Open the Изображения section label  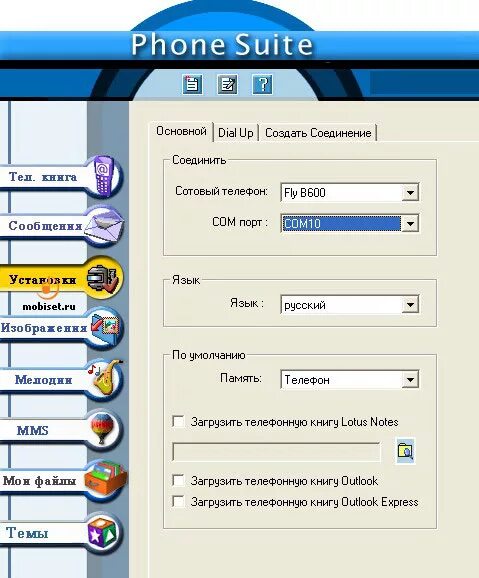coord(44,328)
